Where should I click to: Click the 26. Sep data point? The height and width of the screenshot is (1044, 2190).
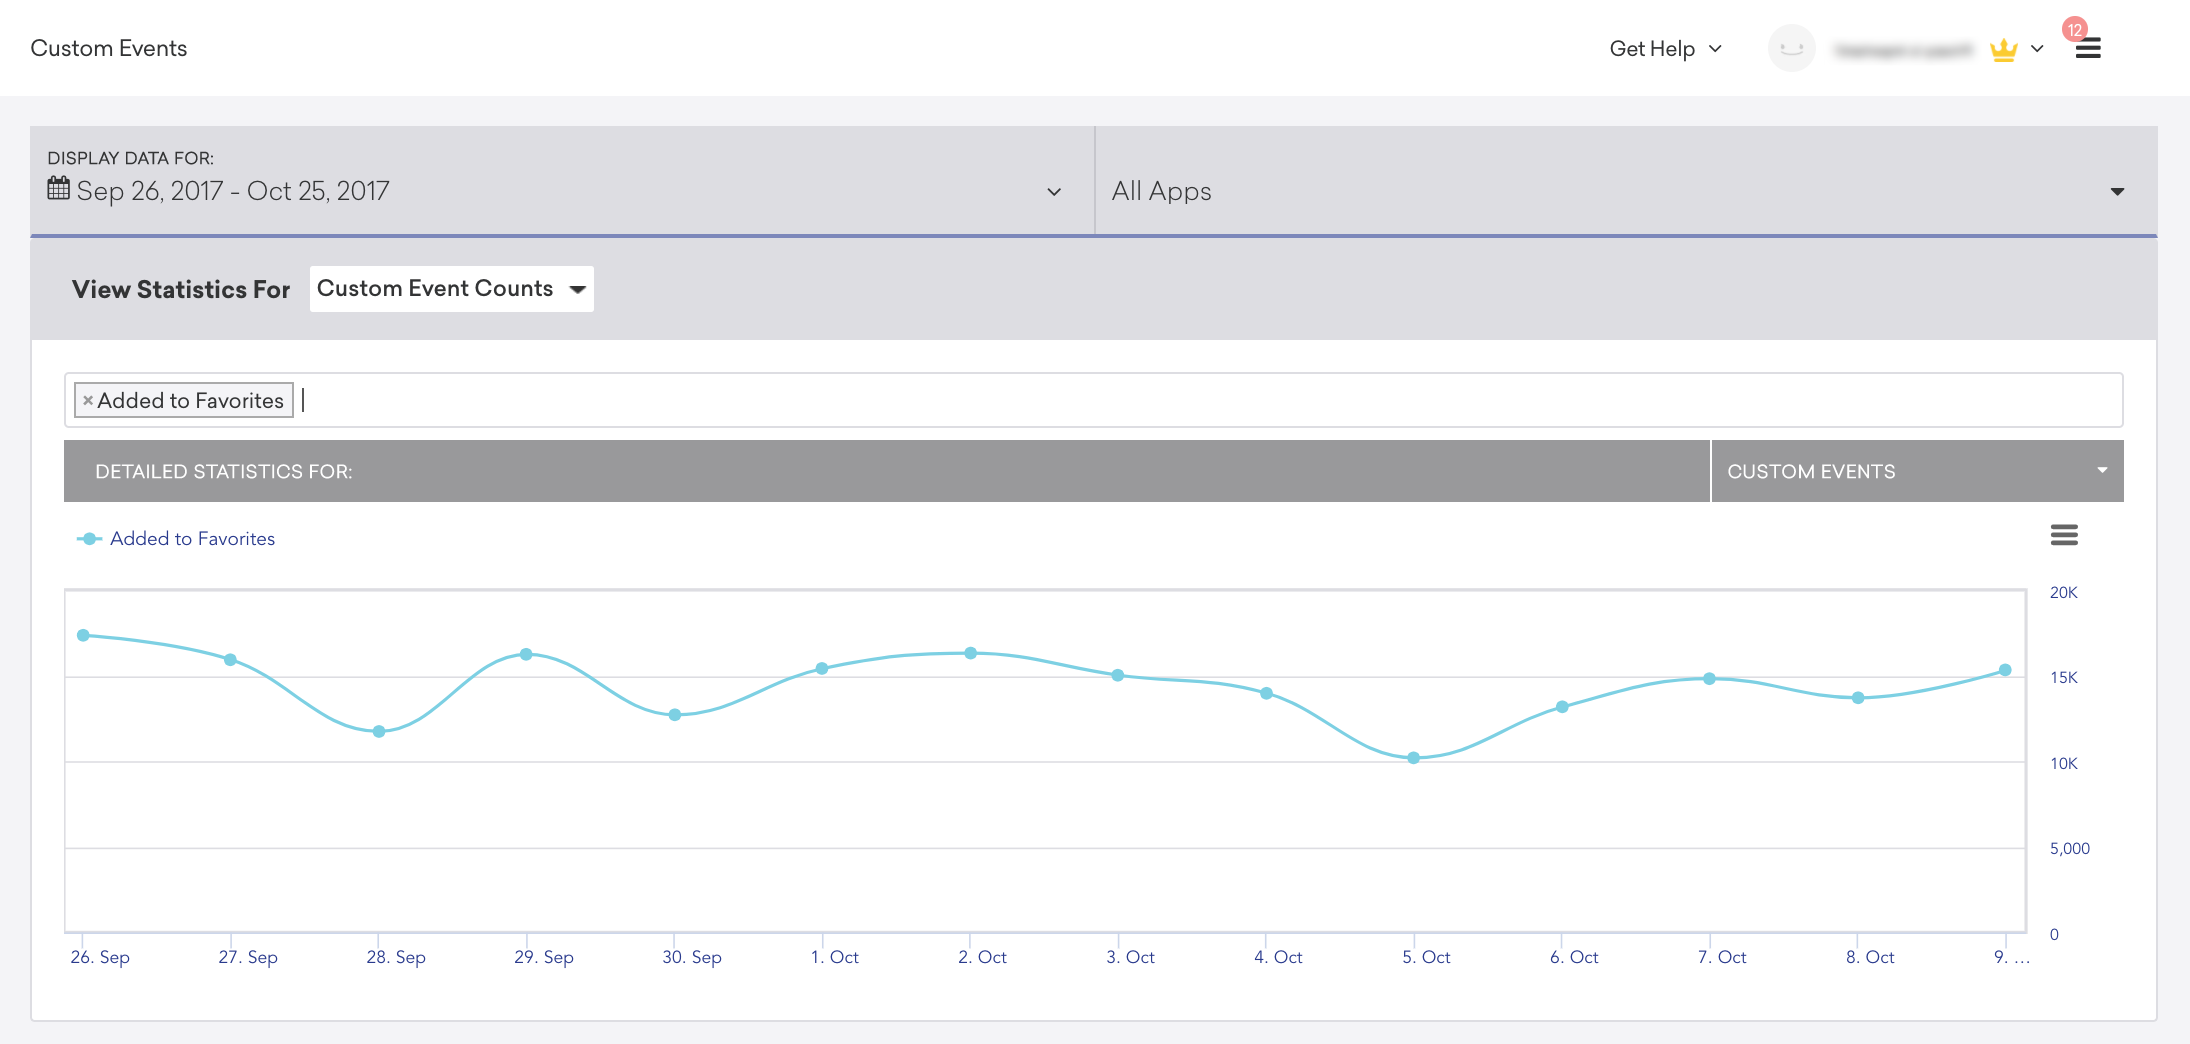(x=84, y=635)
